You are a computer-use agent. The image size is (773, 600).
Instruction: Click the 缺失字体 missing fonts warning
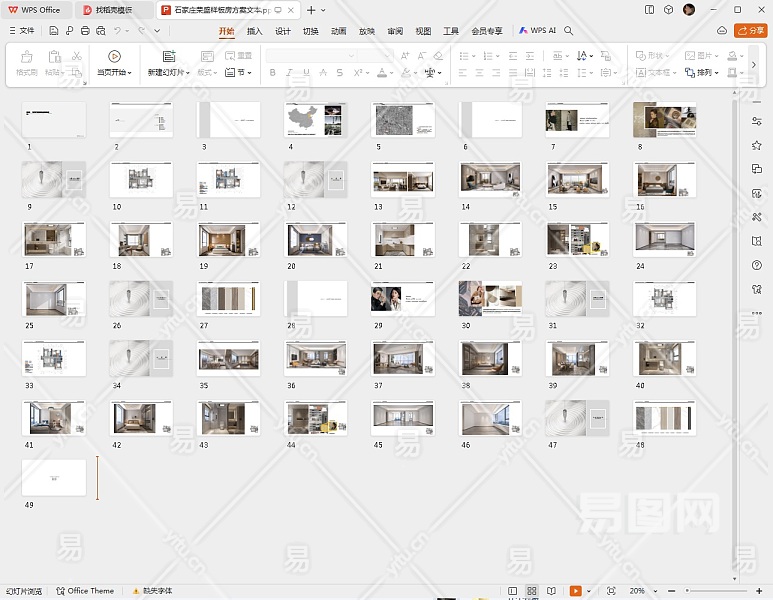tap(155, 591)
